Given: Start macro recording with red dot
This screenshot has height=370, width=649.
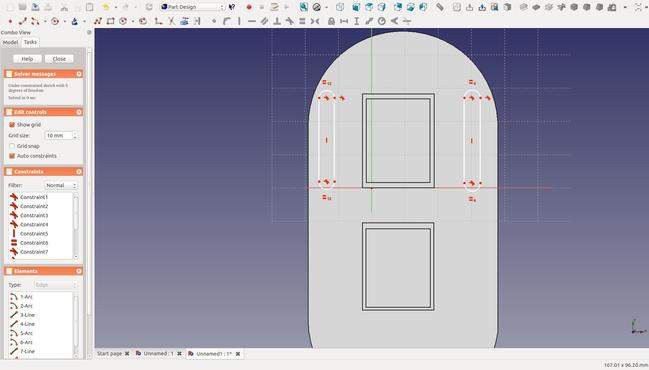Looking at the screenshot, I should 249,7.
